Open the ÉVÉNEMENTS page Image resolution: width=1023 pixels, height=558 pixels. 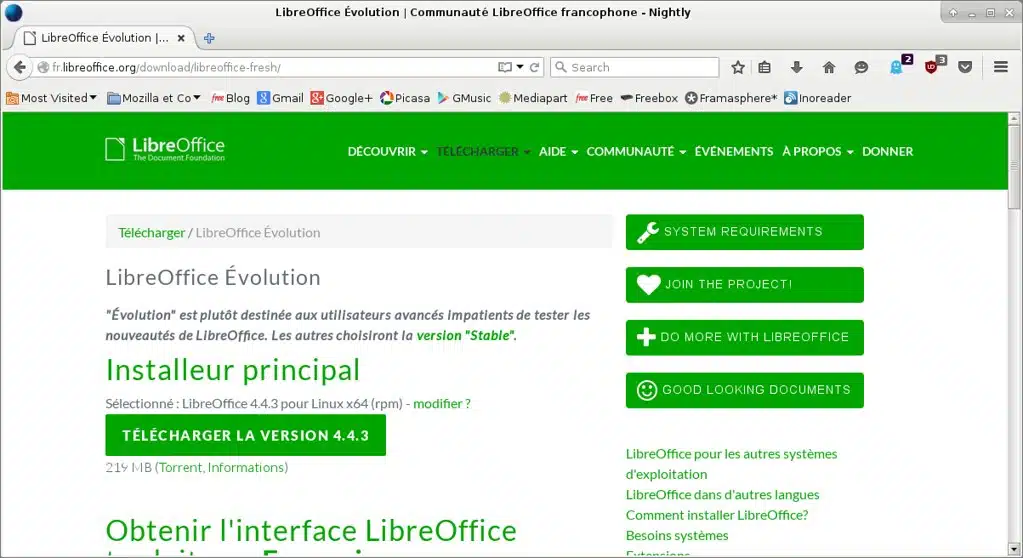click(x=733, y=151)
